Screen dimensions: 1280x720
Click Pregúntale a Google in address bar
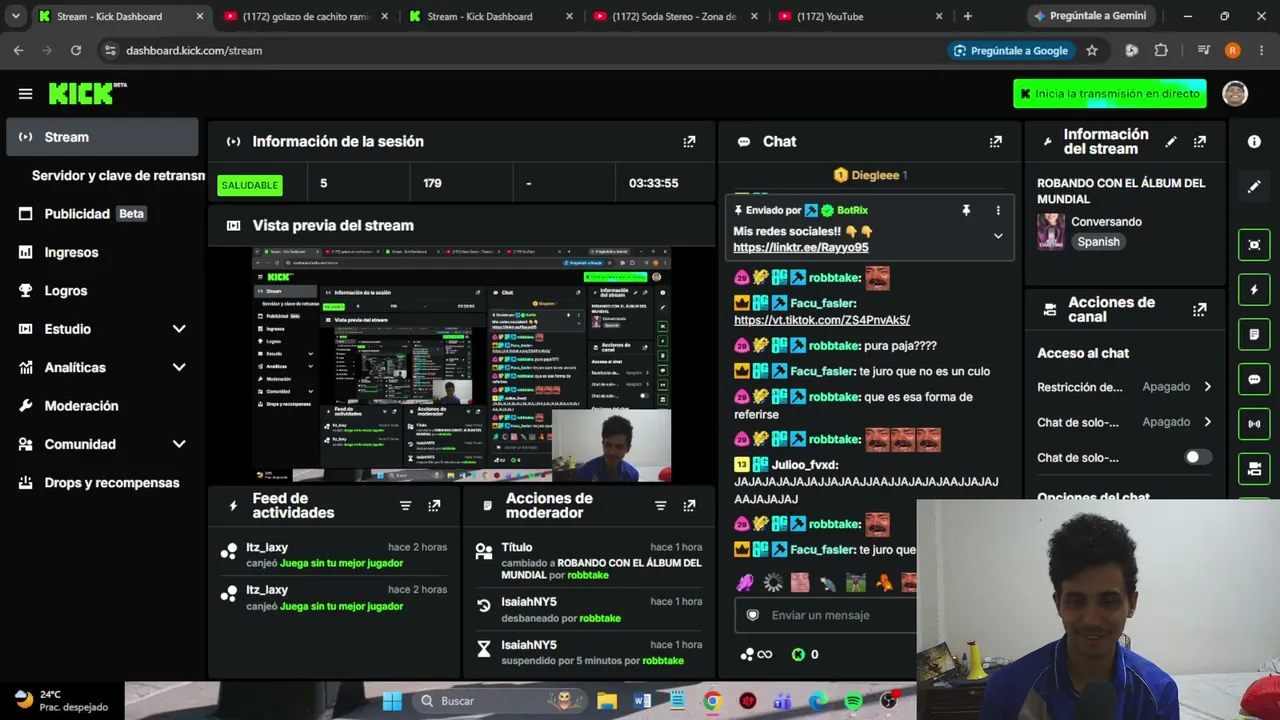pyautogui.click(x=1011, y=50)
